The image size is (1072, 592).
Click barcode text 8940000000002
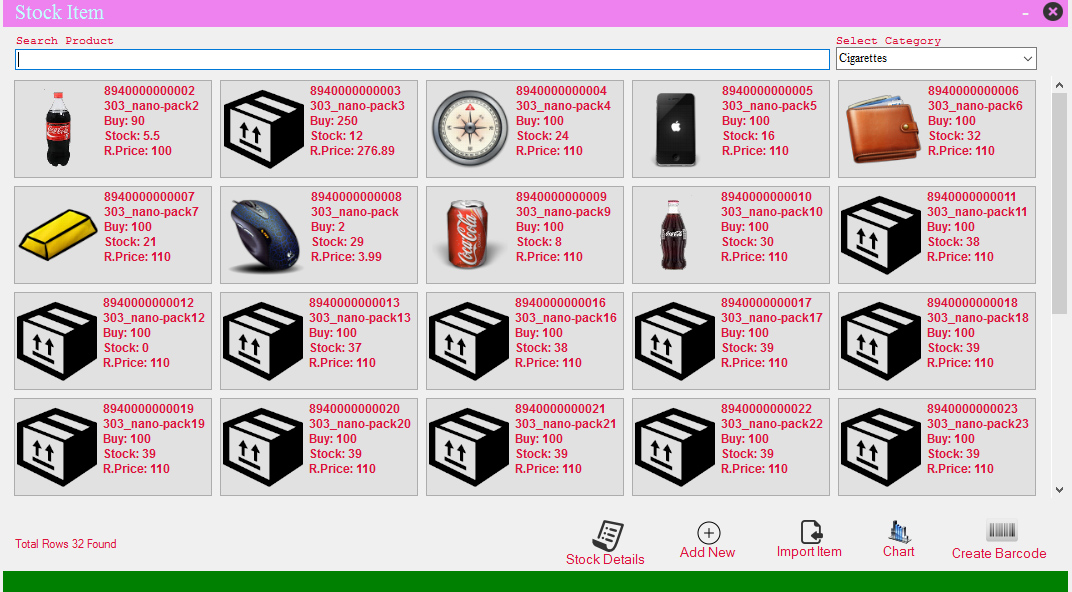(149, 91)
